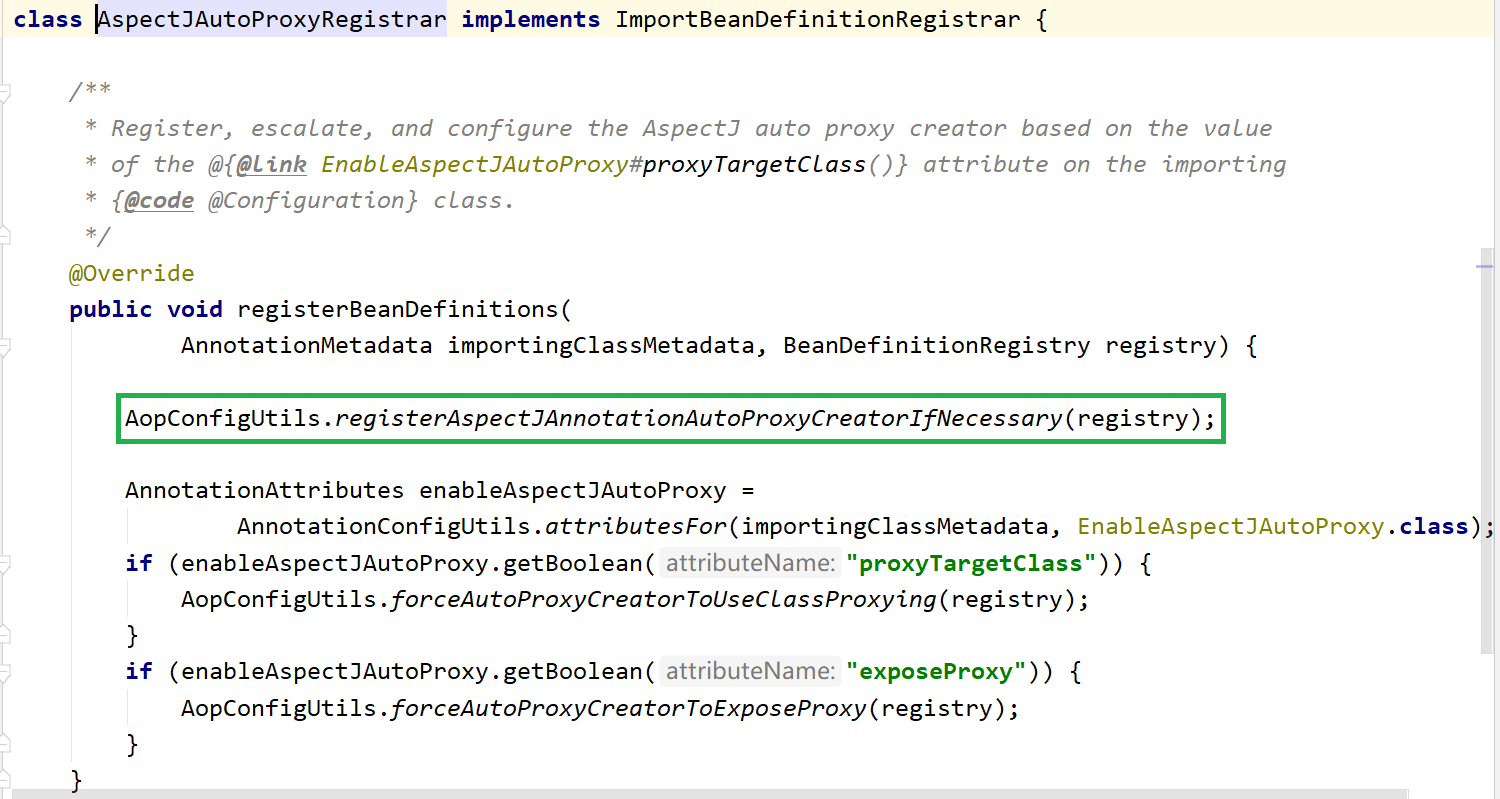This screenshot has width=1500, height=799.
Task: Click the AspectJAutoProxyRegistrar class name
Action: (x=272, y=19)
